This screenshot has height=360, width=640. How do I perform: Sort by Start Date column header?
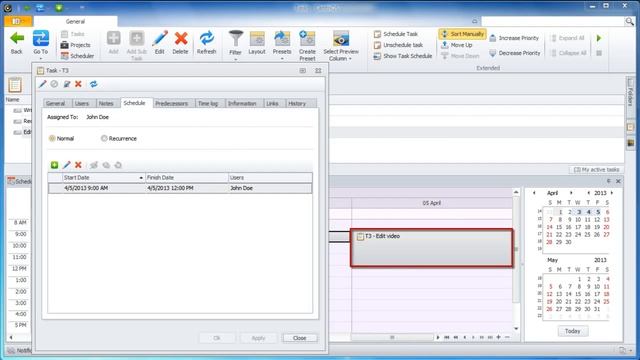coord(103,178)
